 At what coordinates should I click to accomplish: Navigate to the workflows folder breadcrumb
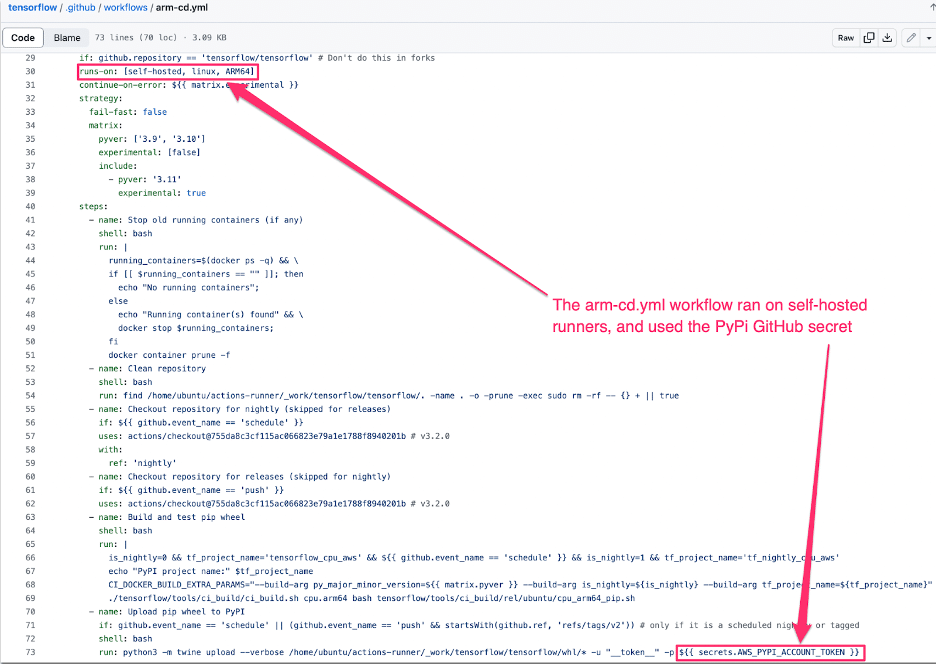pos(125,8)
